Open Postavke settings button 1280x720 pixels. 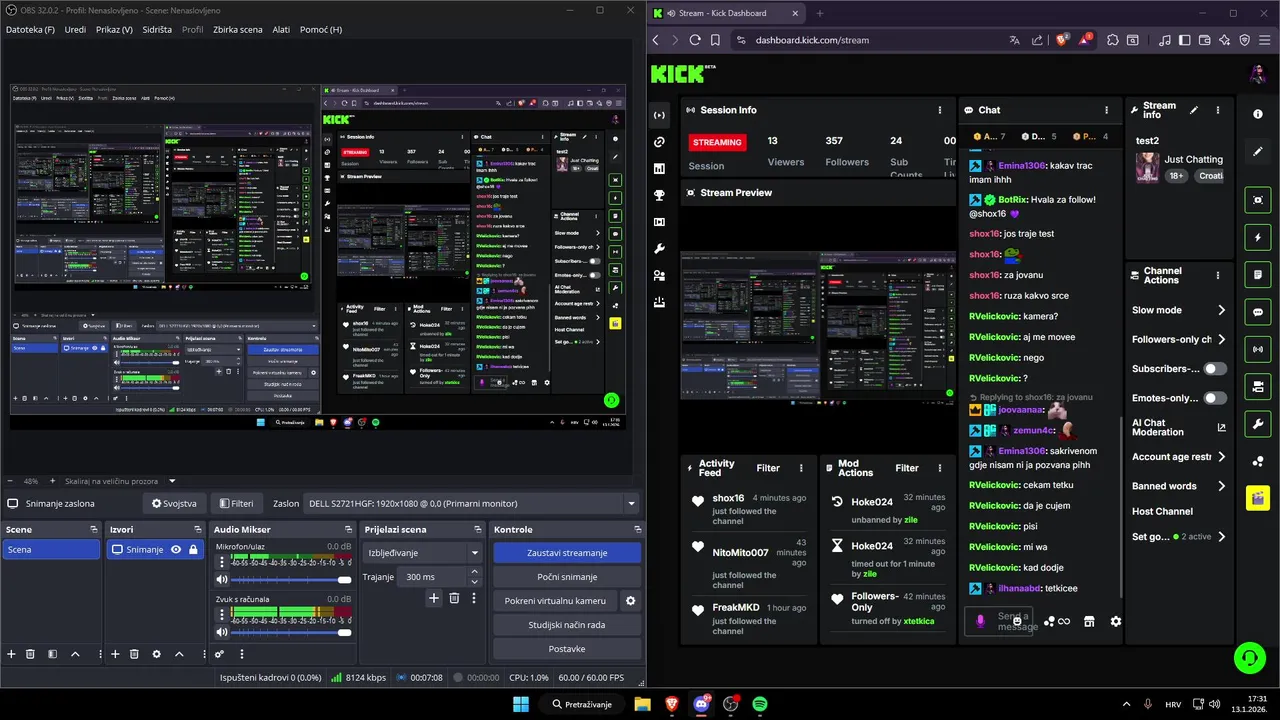(567, 649)
